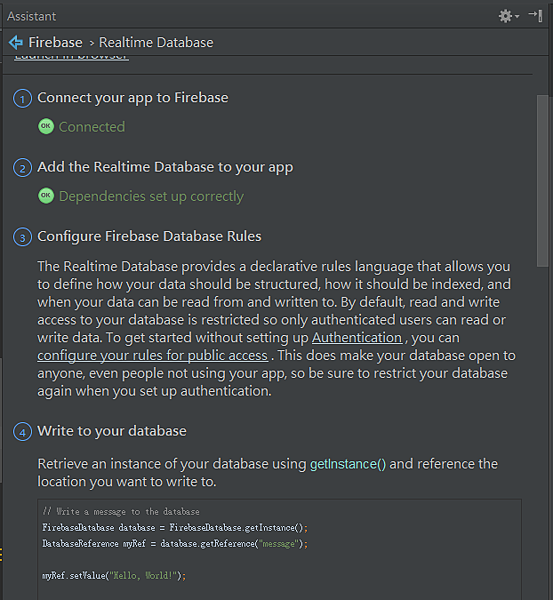
Task: Open the Assistant gear settings icon
Action: (505, 16)
